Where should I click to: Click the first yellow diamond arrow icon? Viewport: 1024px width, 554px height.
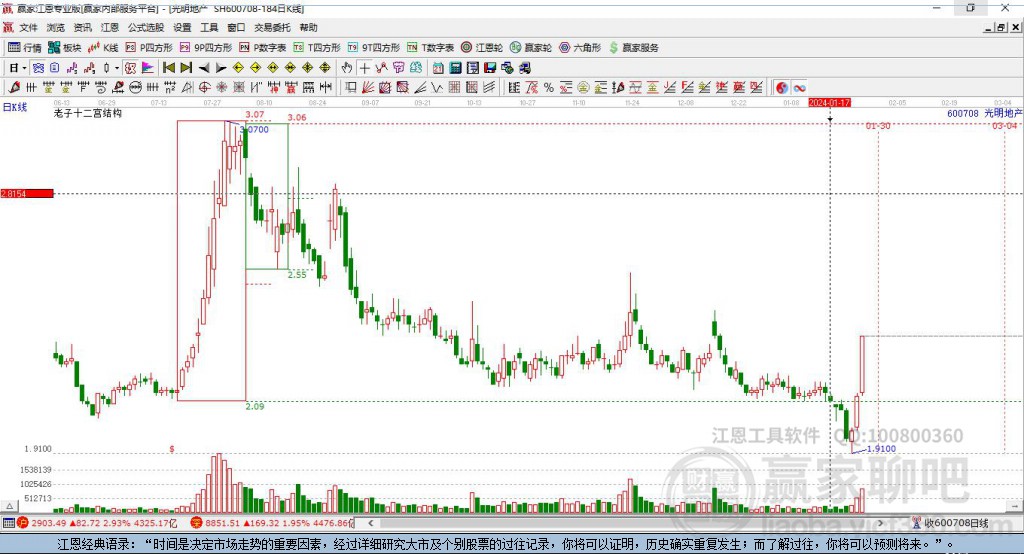pos(238,68)
